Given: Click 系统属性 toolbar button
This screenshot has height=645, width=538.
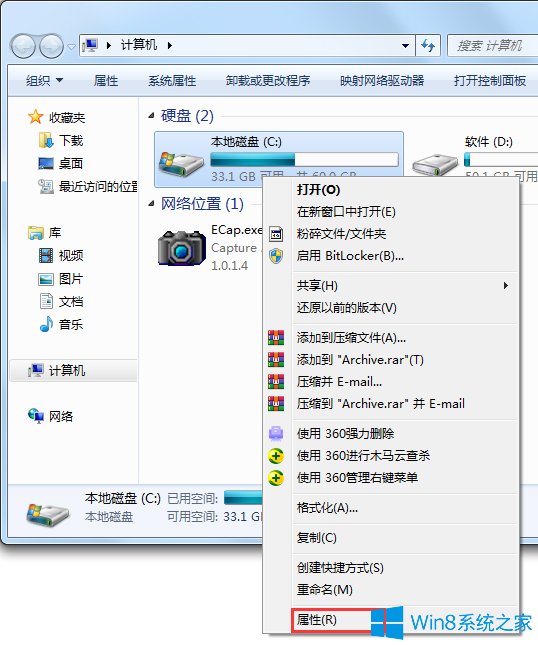Looking at the screenshot, I should 172,80.
